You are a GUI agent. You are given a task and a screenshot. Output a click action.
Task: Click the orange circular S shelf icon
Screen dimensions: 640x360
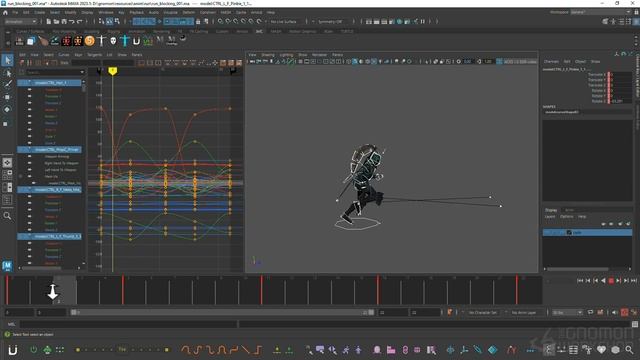89,40
